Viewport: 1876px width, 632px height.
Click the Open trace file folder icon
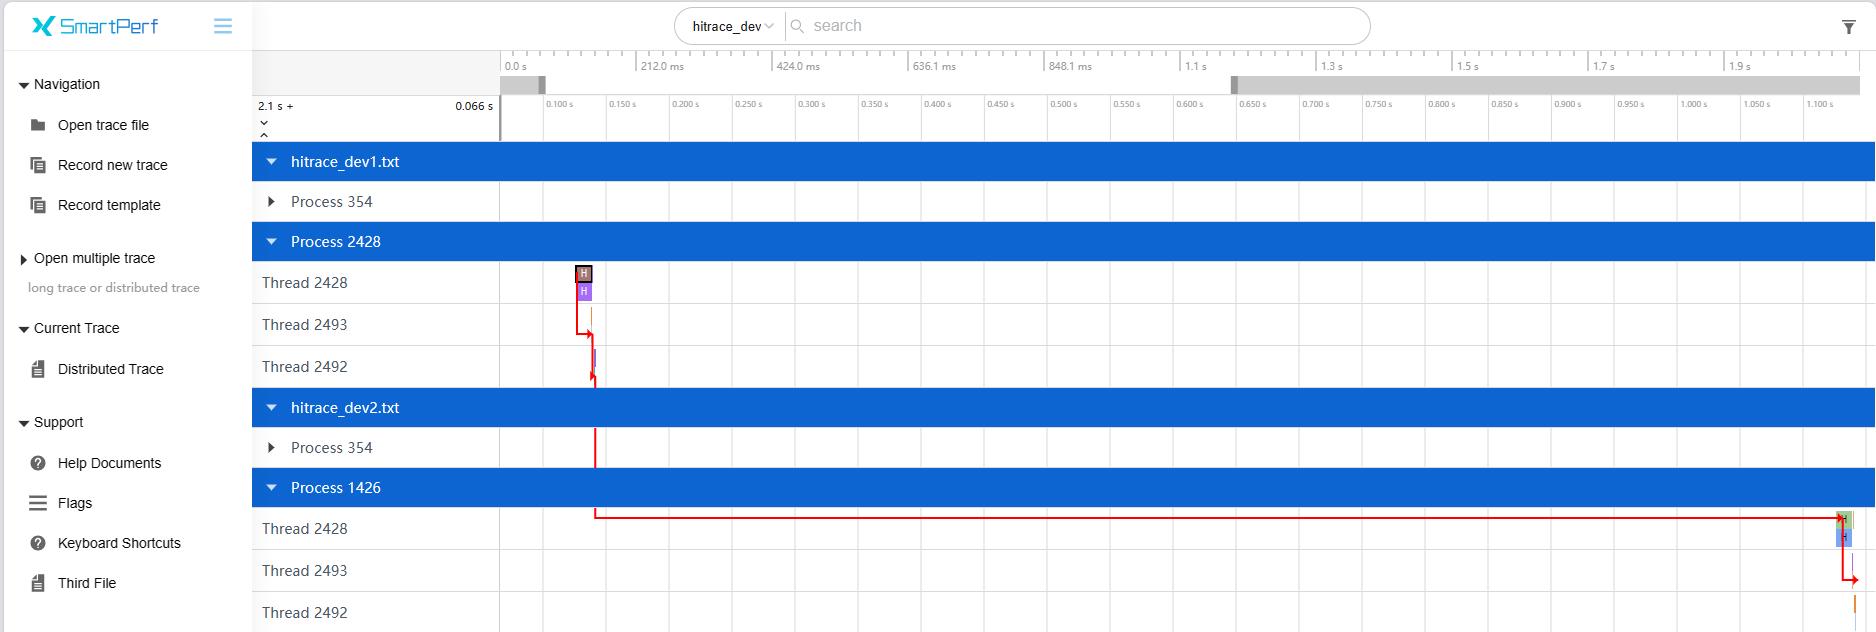click(x=38, y=125)
